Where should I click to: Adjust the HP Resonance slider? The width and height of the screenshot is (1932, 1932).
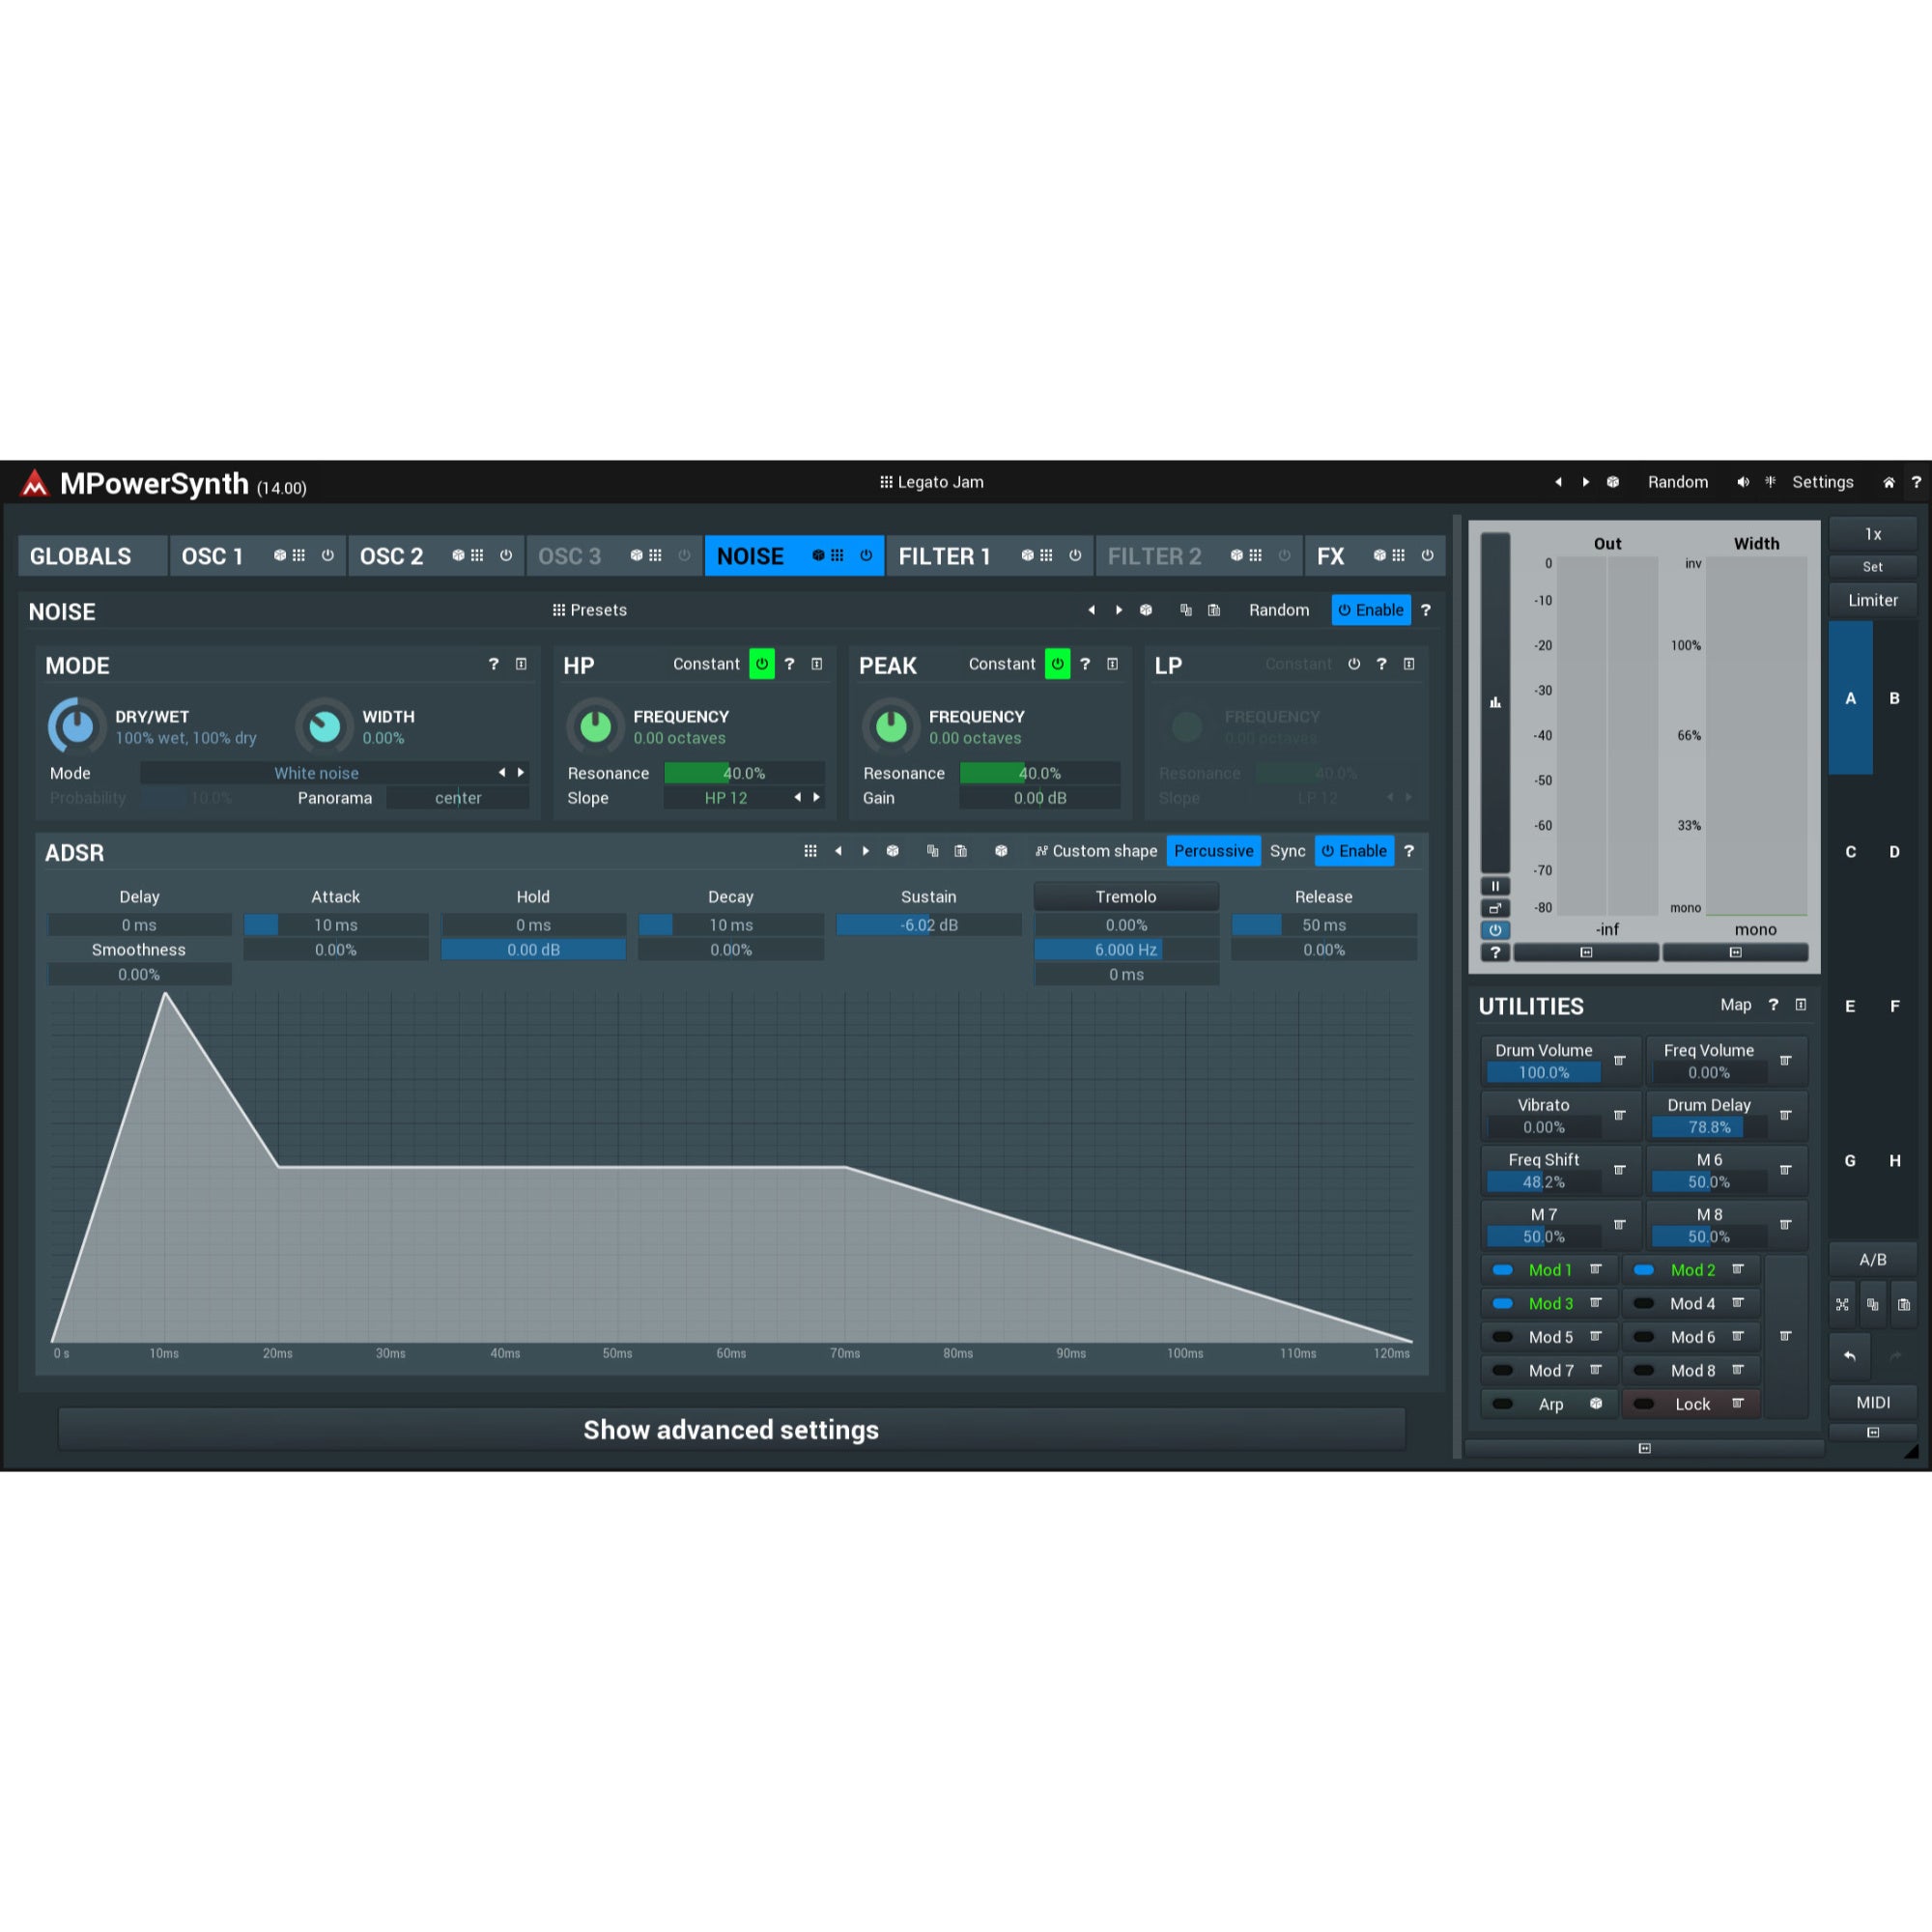pyautogui.click(x=744, y=773)
